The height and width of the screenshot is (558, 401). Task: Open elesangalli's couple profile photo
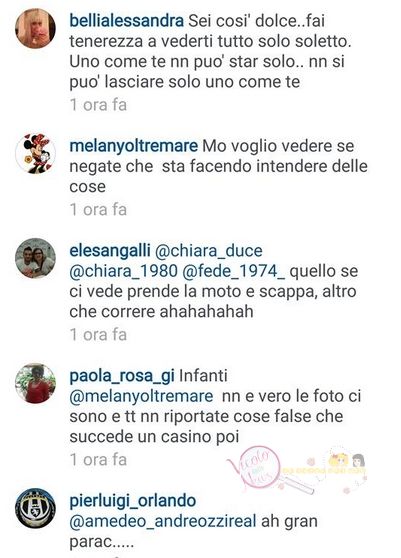(x=35, y=258)
